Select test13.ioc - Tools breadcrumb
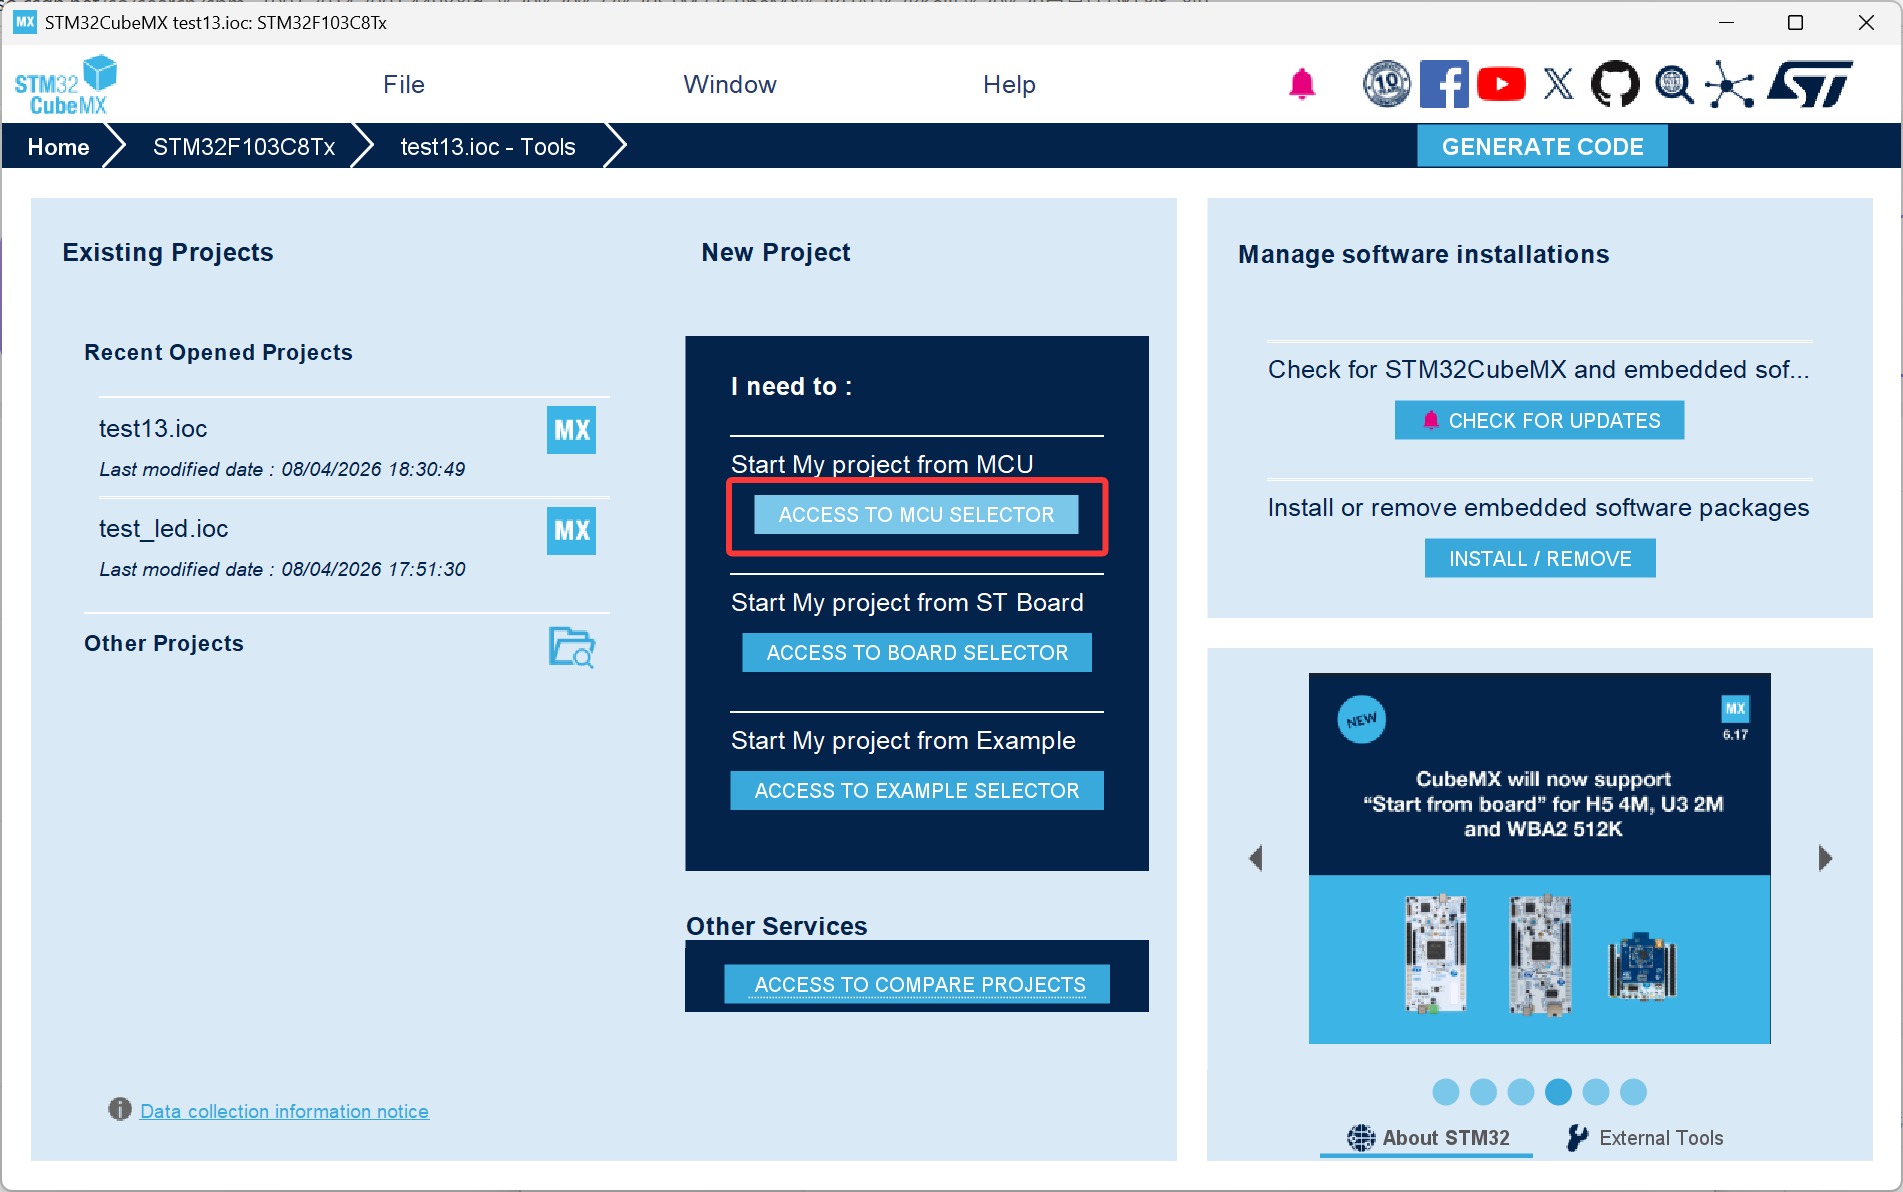This screenshot has height=1192, width=1903. (488, 147)
